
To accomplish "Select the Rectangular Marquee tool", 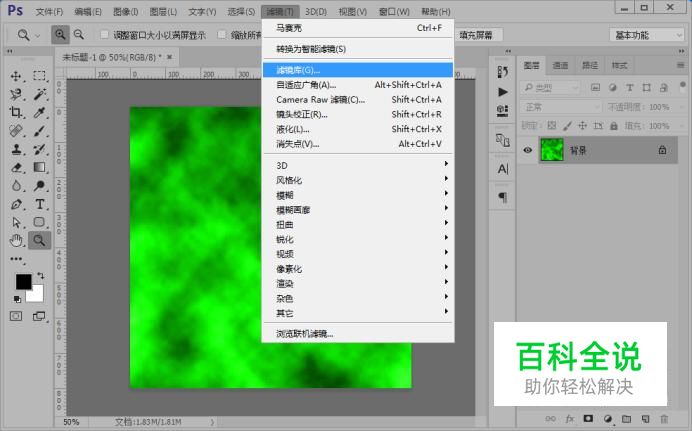I will (39, 76).
